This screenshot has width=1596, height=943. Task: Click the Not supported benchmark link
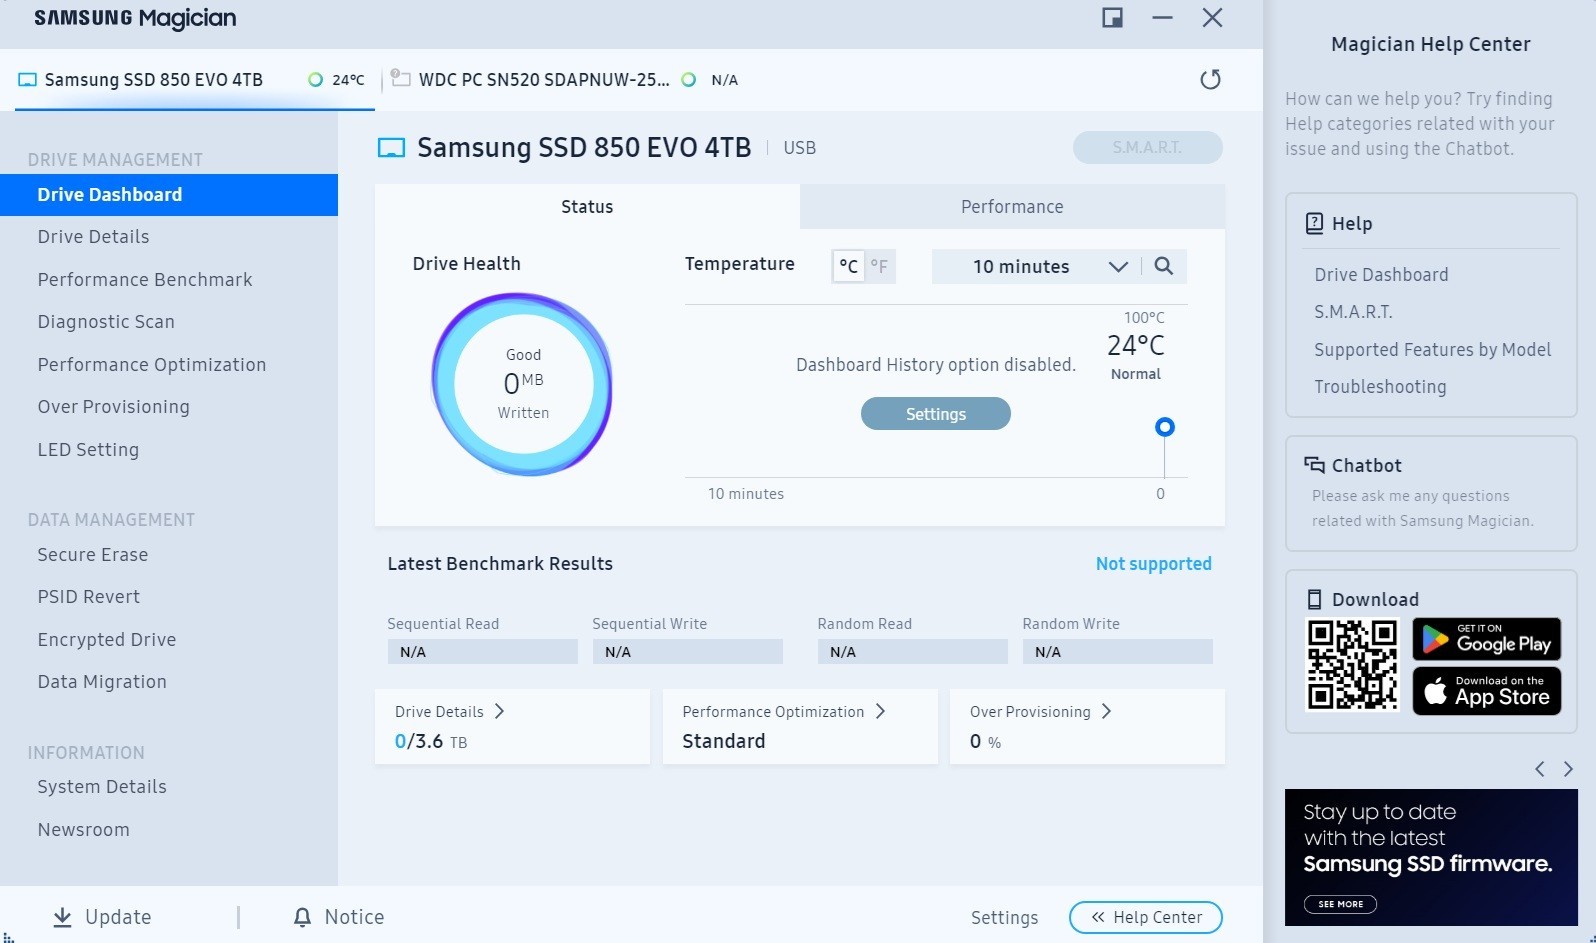coord(1153,564)
